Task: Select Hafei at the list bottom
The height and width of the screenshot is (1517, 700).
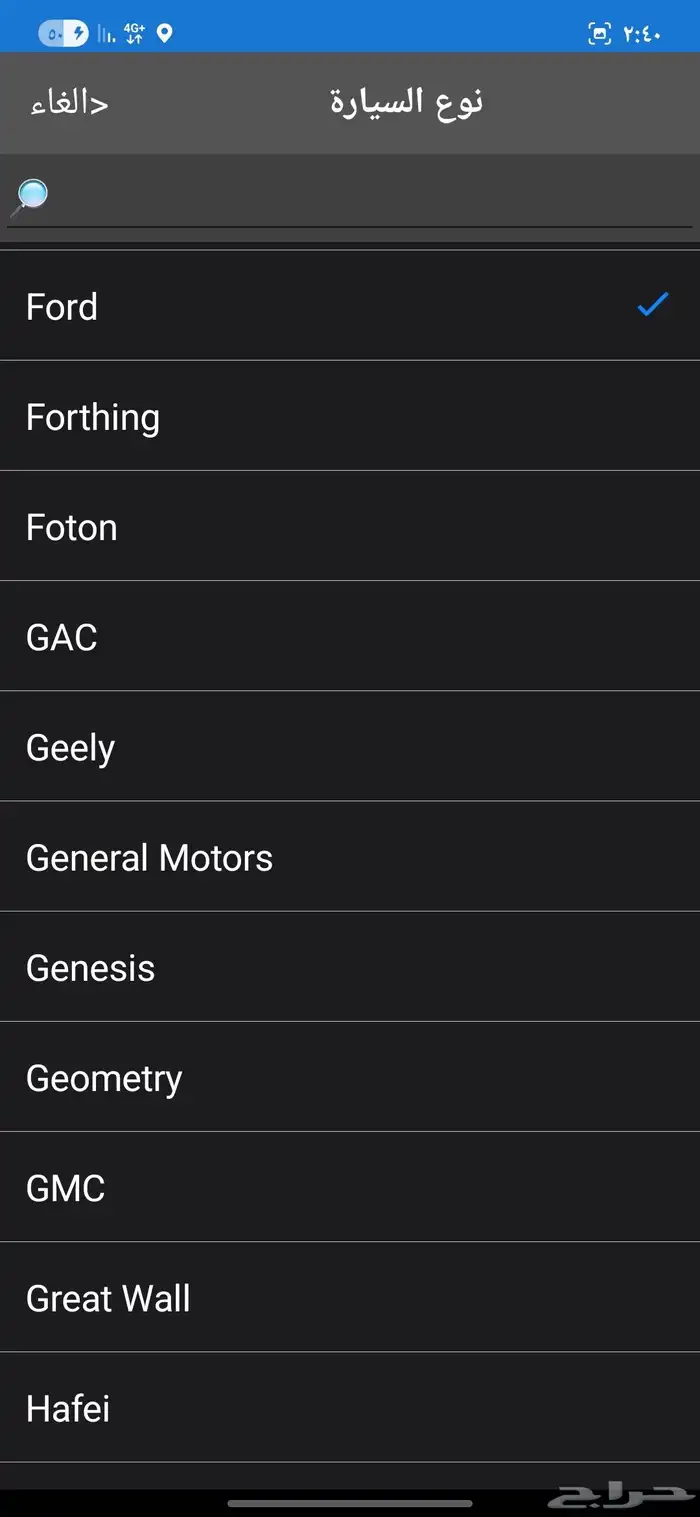Action: [350, 1407]
